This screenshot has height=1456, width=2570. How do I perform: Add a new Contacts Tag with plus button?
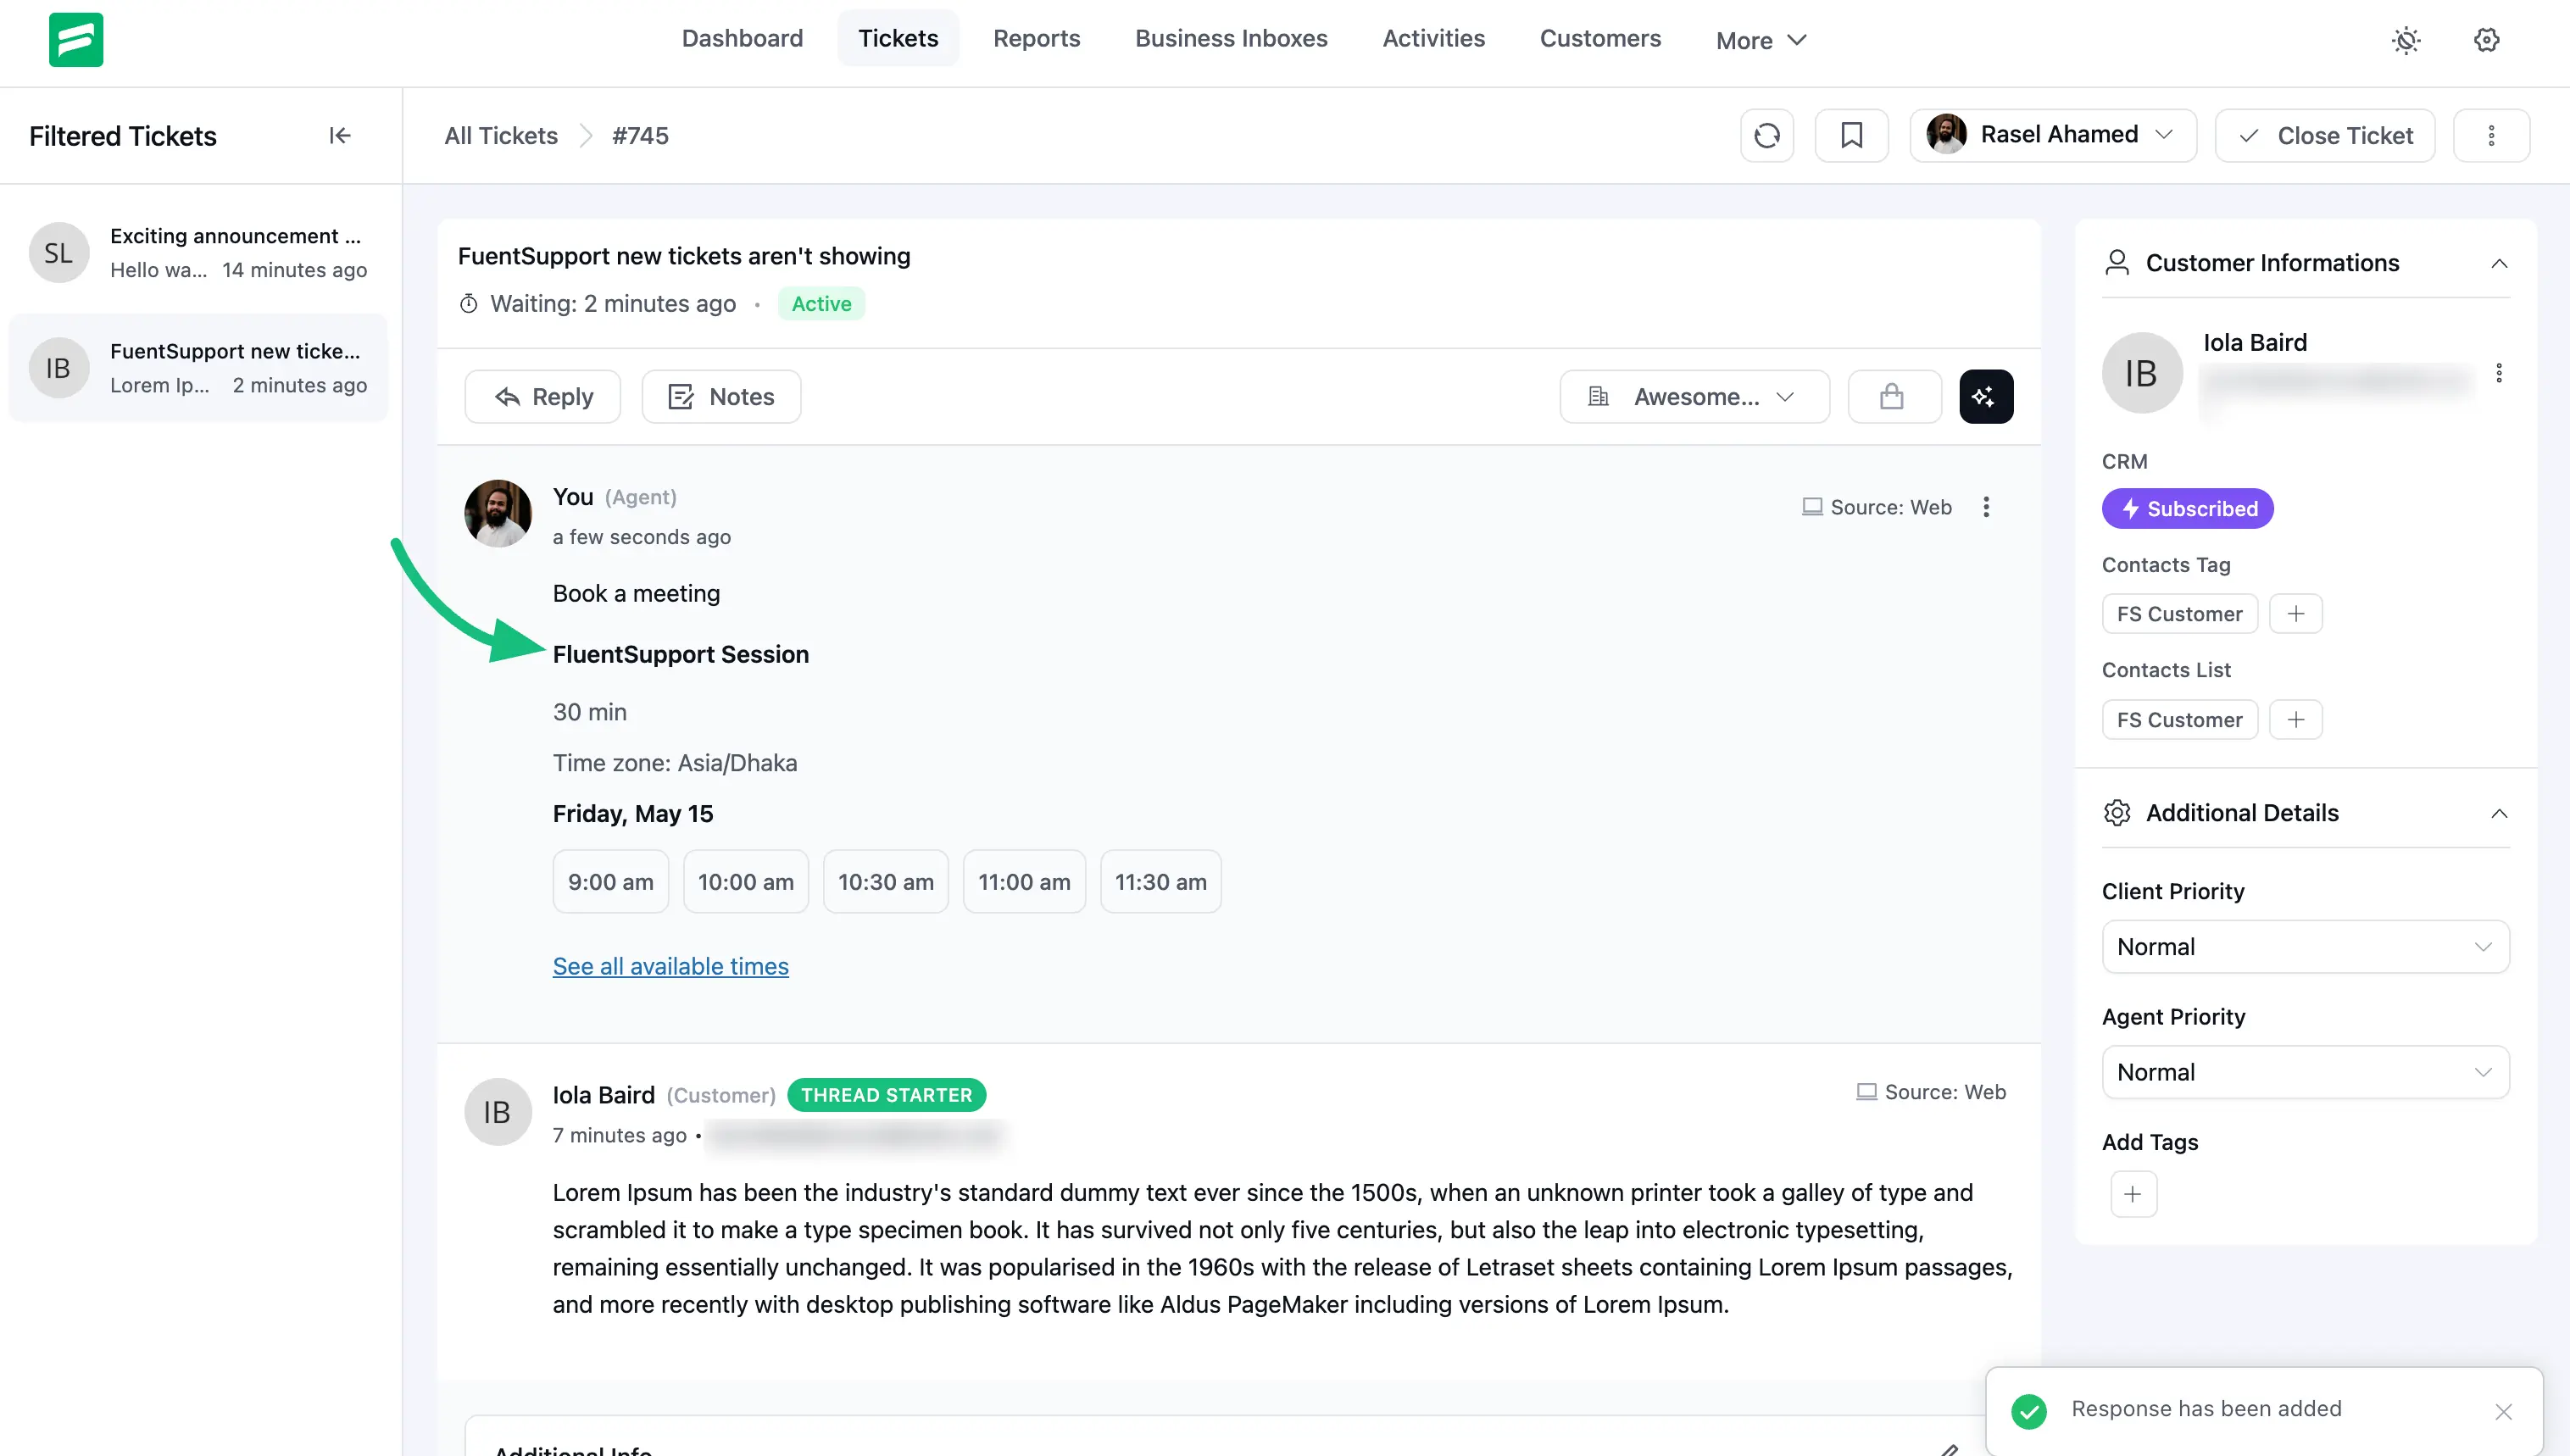pos(2296,614)
